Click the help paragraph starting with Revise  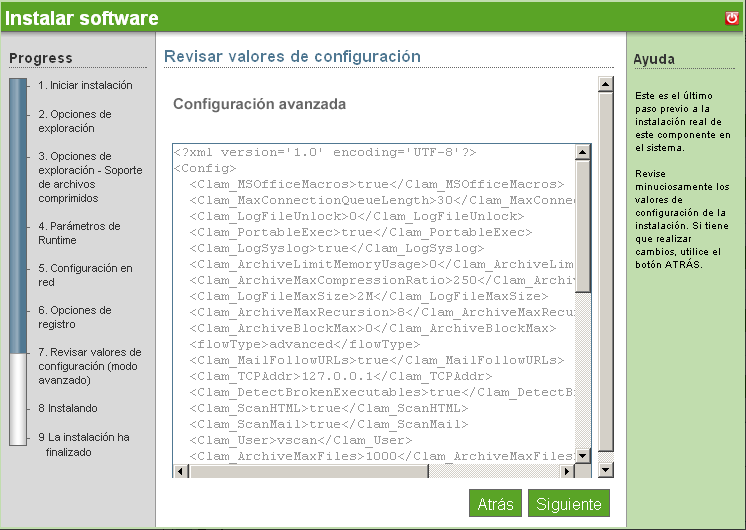click(x=682, y=219)
